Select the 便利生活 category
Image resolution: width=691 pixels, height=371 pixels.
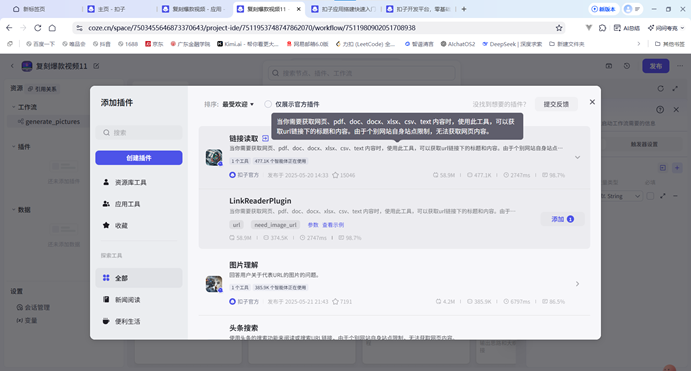click(139, 321)
